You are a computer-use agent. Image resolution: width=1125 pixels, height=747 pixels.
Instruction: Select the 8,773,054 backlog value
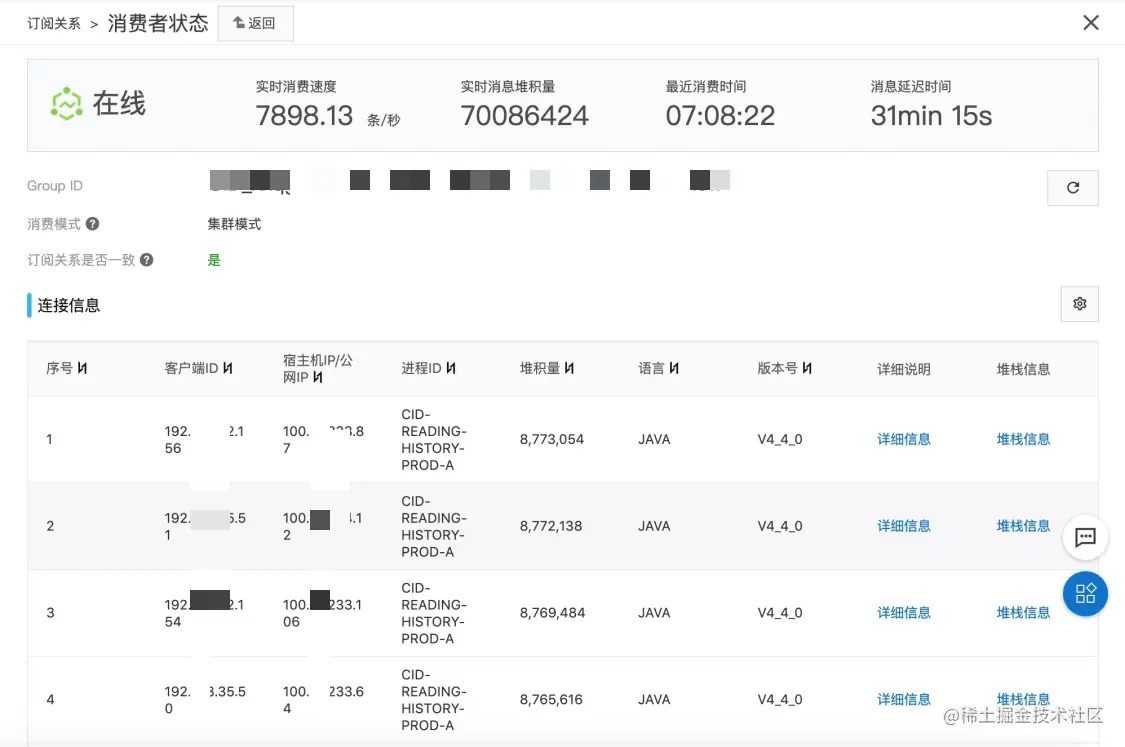click(552, 439)
